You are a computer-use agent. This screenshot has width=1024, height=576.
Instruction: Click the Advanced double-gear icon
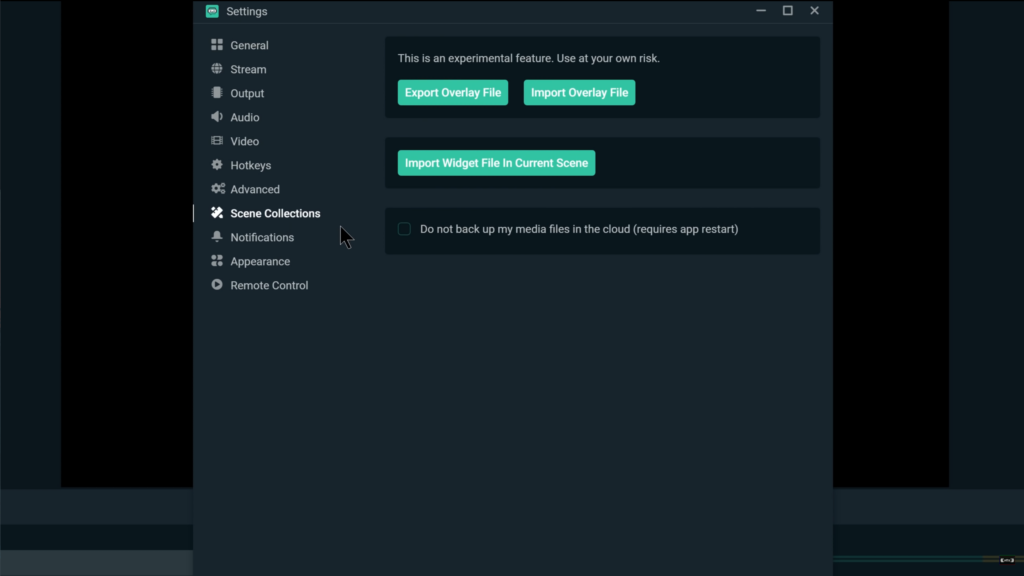tap(218, 189)
